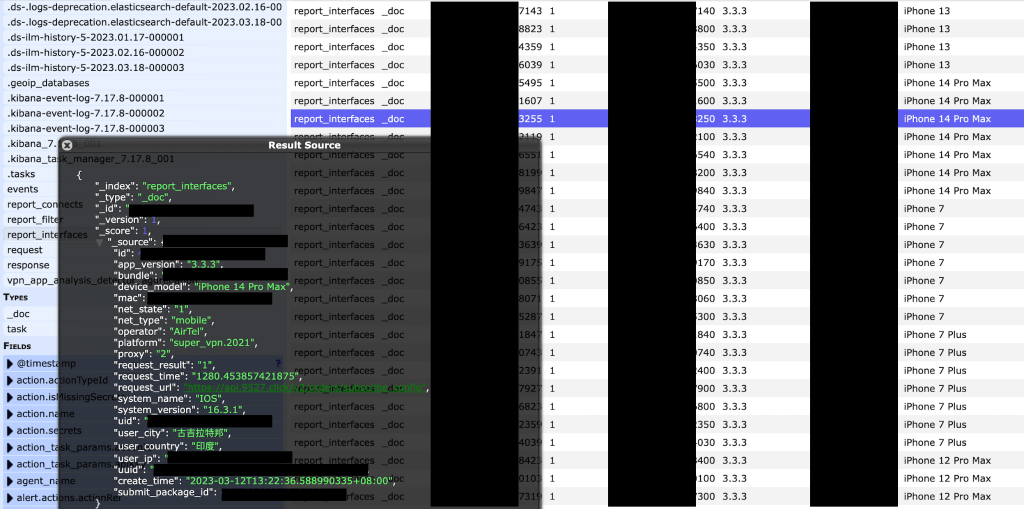Expand the agent_name field arrow
The height and width of the screenshot is (509, 1024).
(10, 481)
